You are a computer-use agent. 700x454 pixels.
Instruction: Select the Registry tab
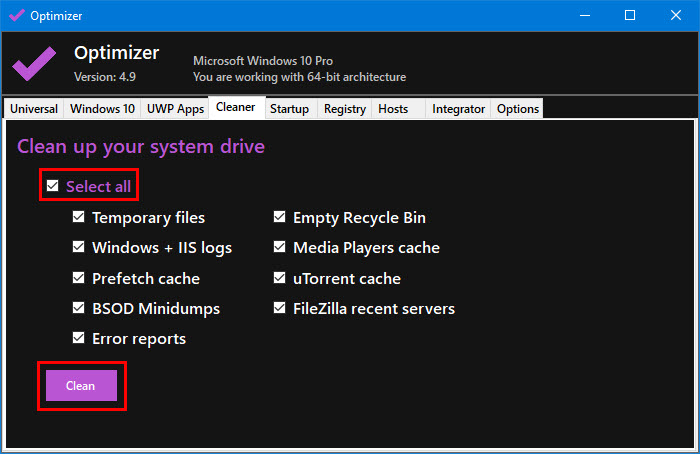(345, 109)
